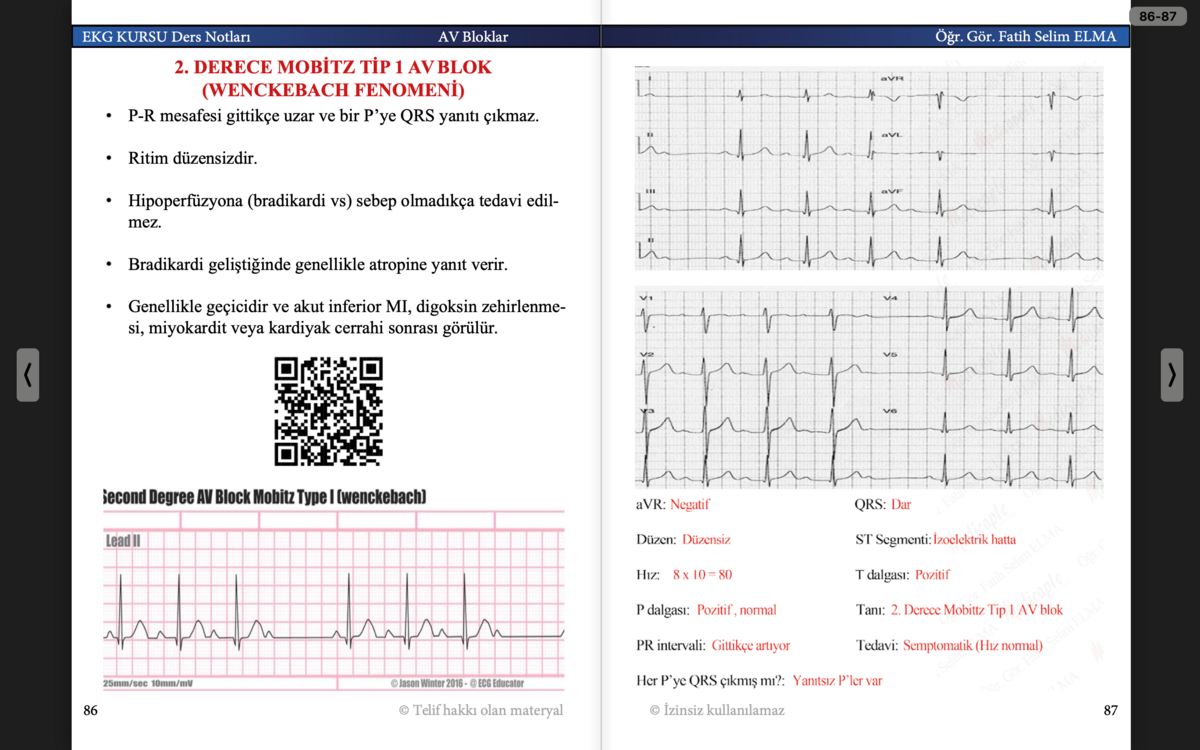Screen dimensions: 1200x750
Task: Click the bullet starting 'Hipoperfüzyona (bradikardi vs)'
Action: (343, 211)
